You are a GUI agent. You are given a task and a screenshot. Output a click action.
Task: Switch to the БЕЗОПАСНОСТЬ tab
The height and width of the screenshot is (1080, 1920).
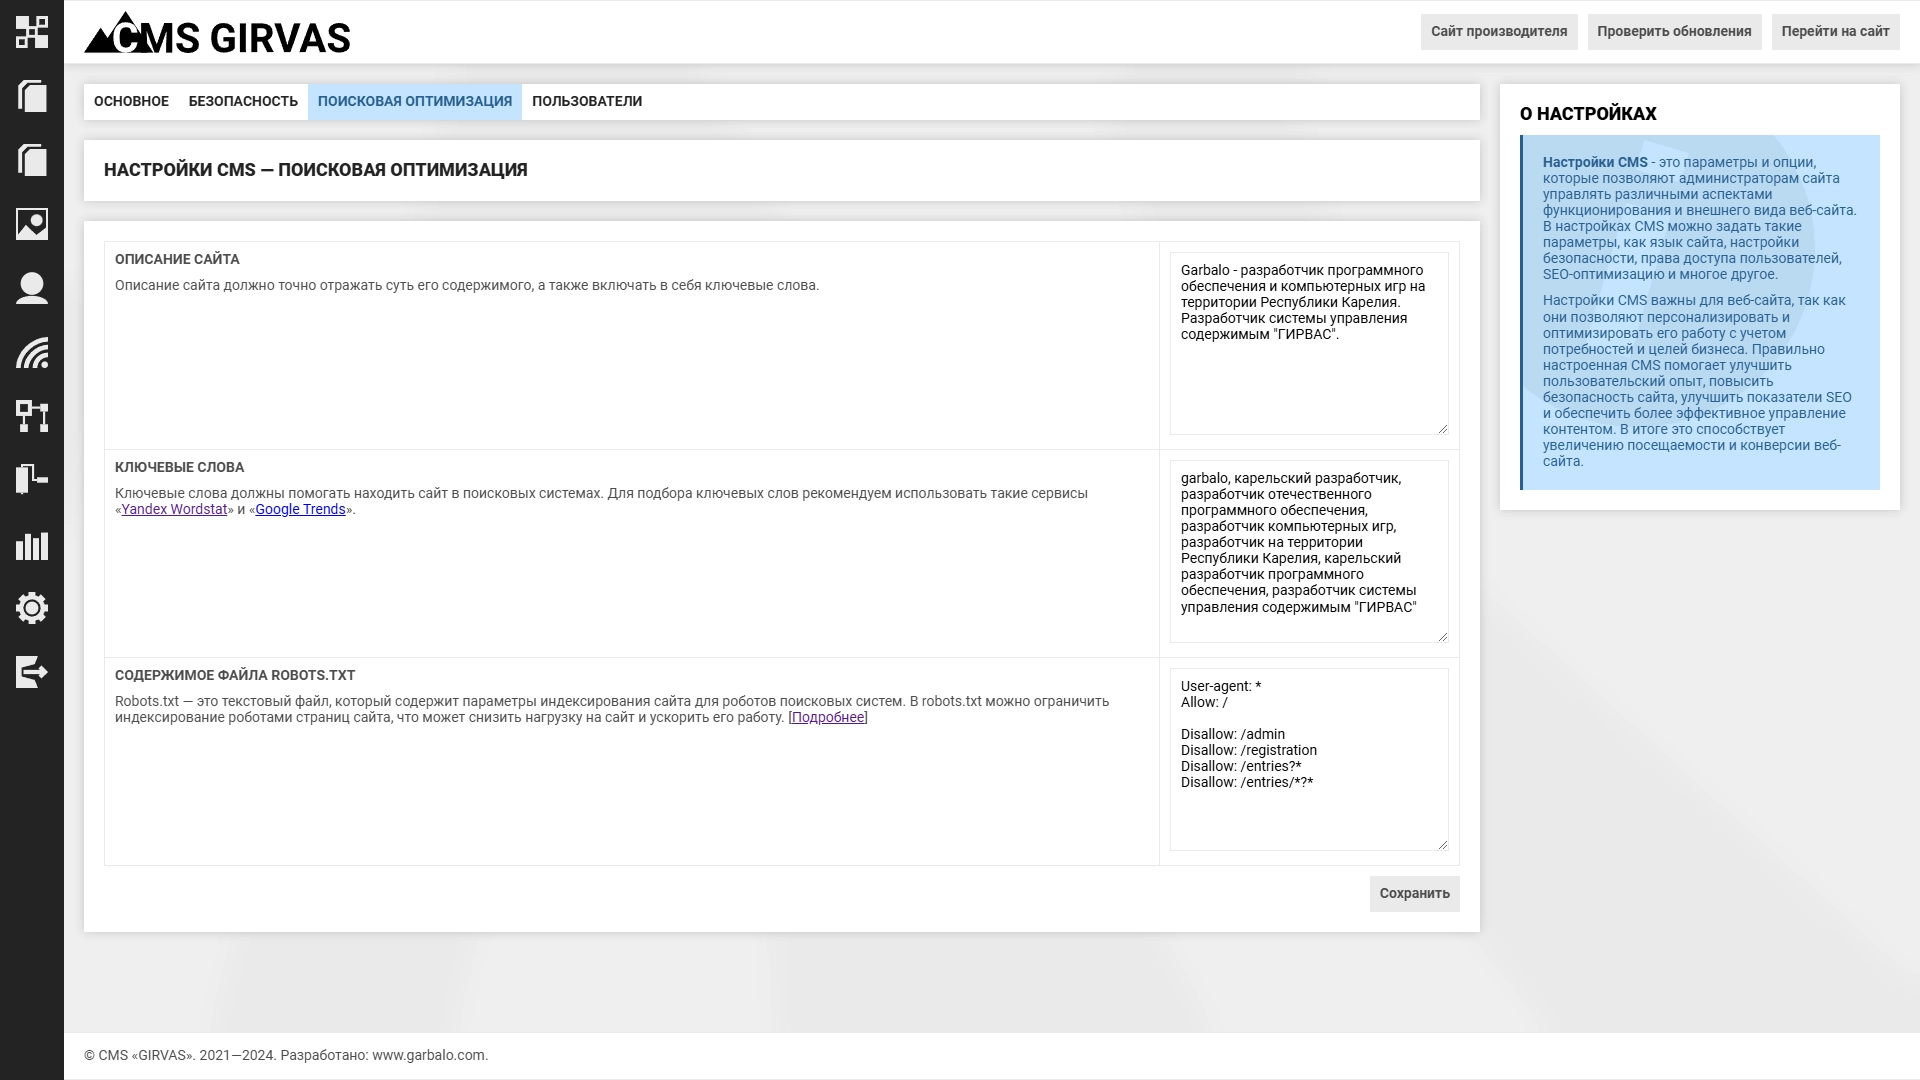[243, 102]
